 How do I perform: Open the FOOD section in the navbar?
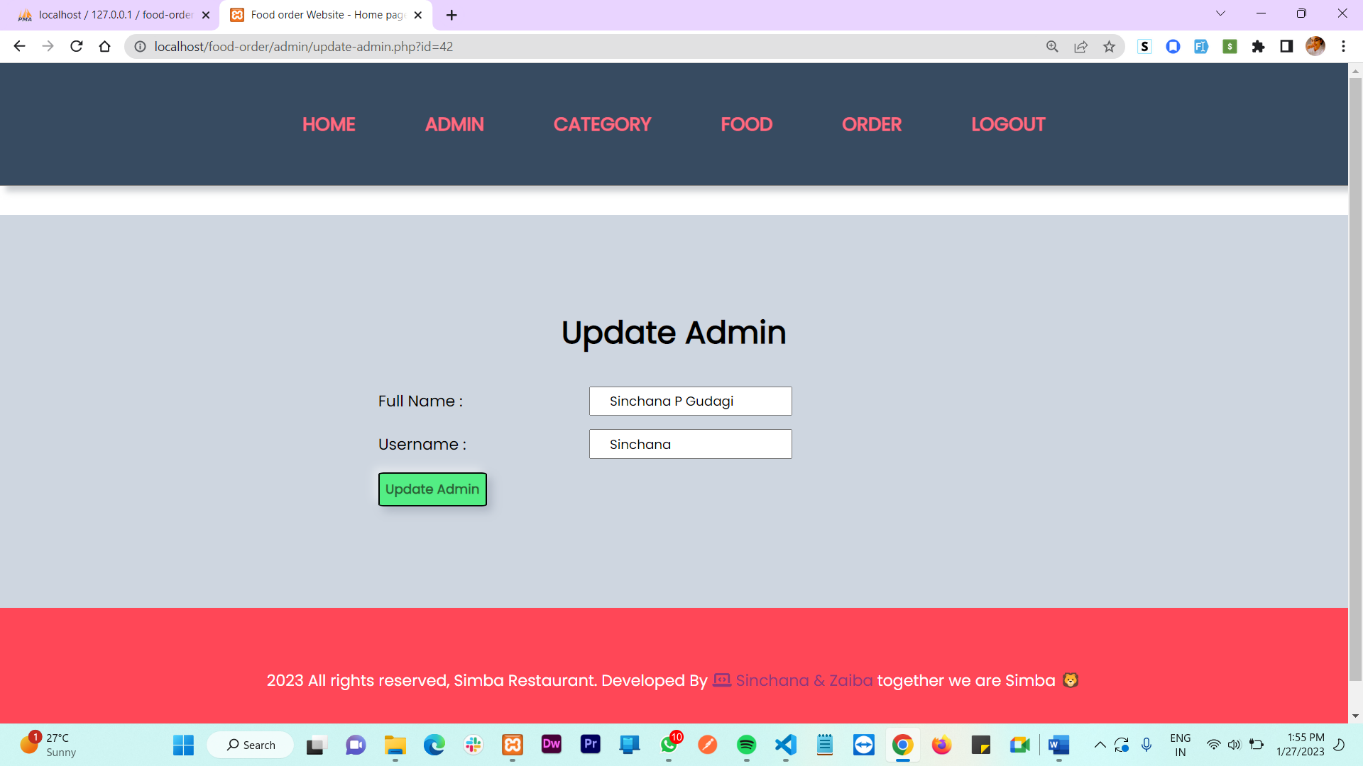tap(746, 124)
